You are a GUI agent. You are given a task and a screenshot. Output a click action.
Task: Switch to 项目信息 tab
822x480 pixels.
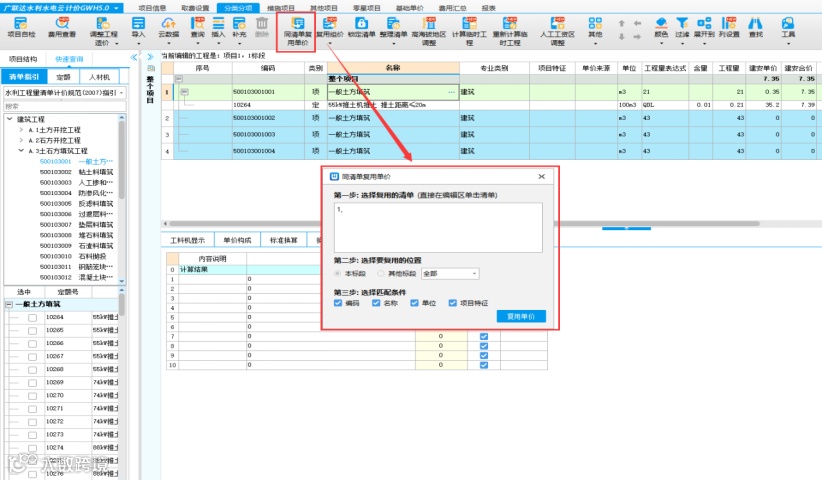152,8
